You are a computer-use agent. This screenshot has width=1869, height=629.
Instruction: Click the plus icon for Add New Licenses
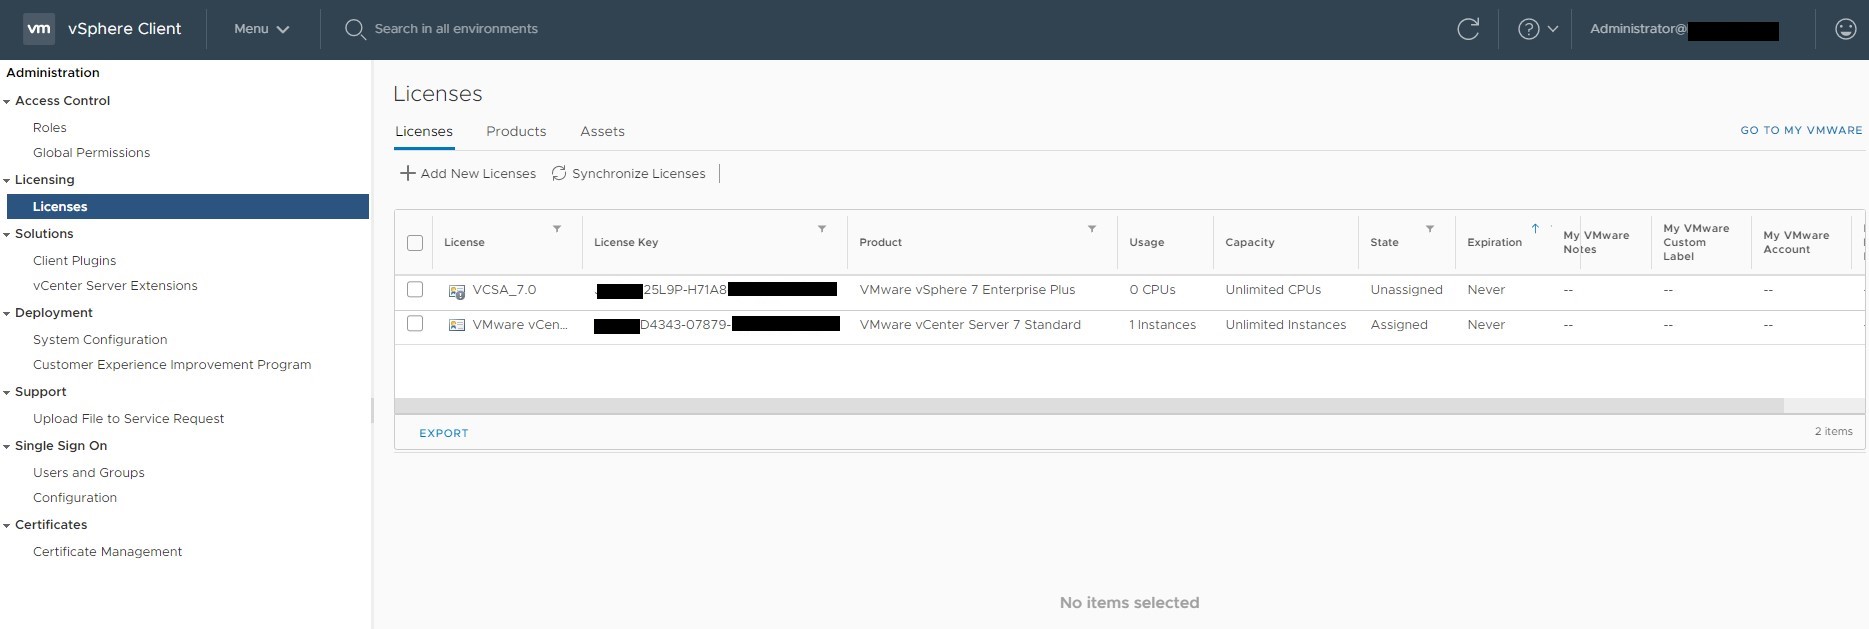(408, 173)
